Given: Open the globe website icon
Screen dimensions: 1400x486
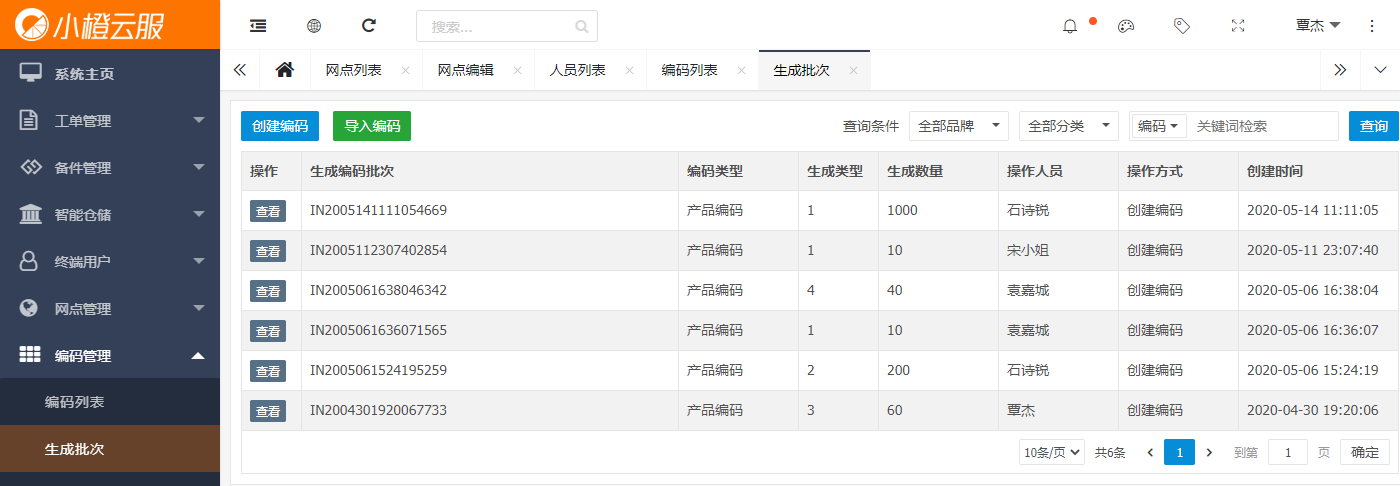Looking at the screenshot, I should [314, 26].
